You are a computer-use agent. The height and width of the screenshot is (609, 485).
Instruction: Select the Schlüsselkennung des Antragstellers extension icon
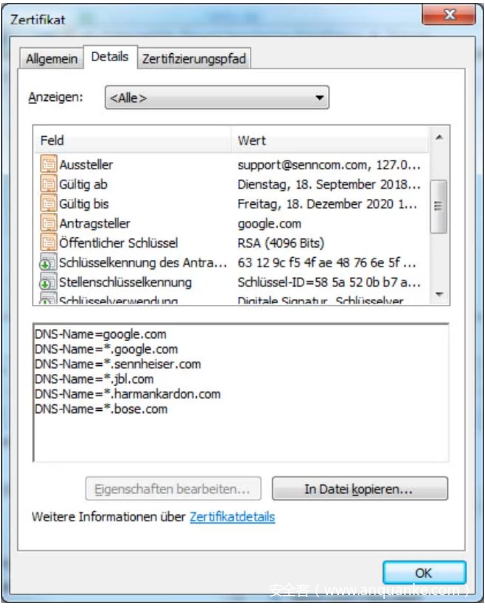(48, 262)
